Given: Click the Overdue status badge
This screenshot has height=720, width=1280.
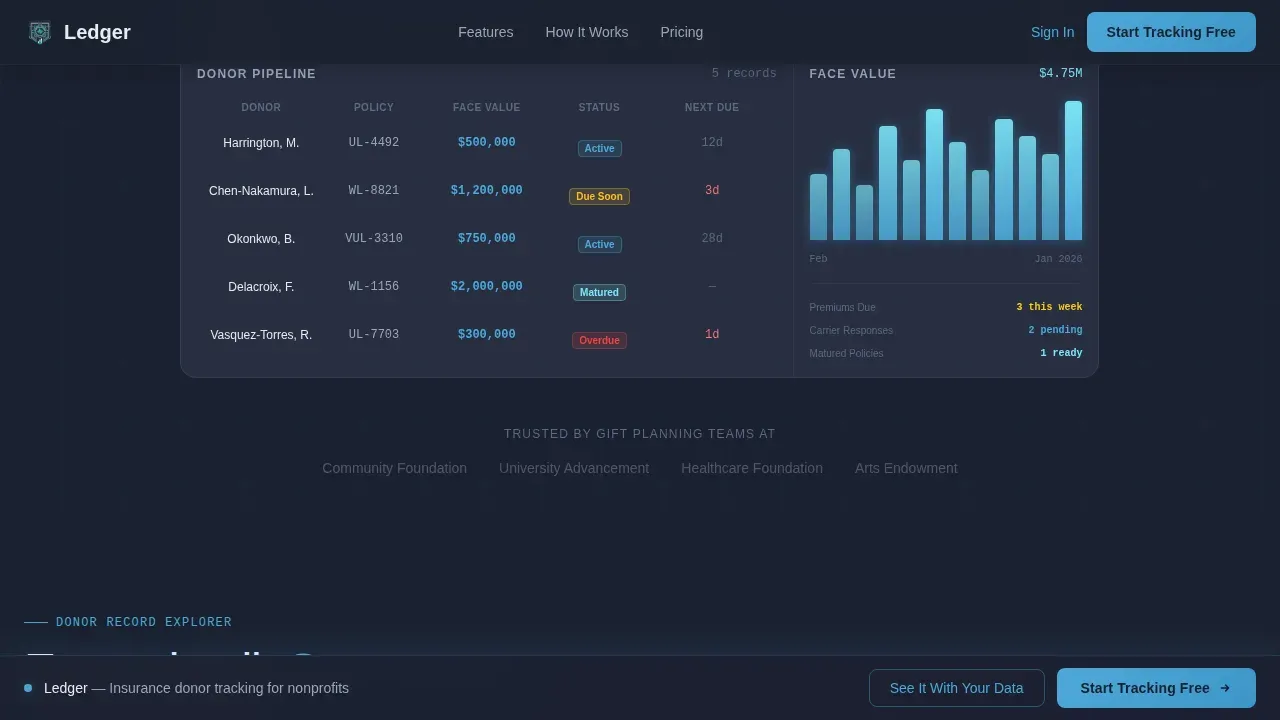Looking at the screenshot, I should 599,340.
